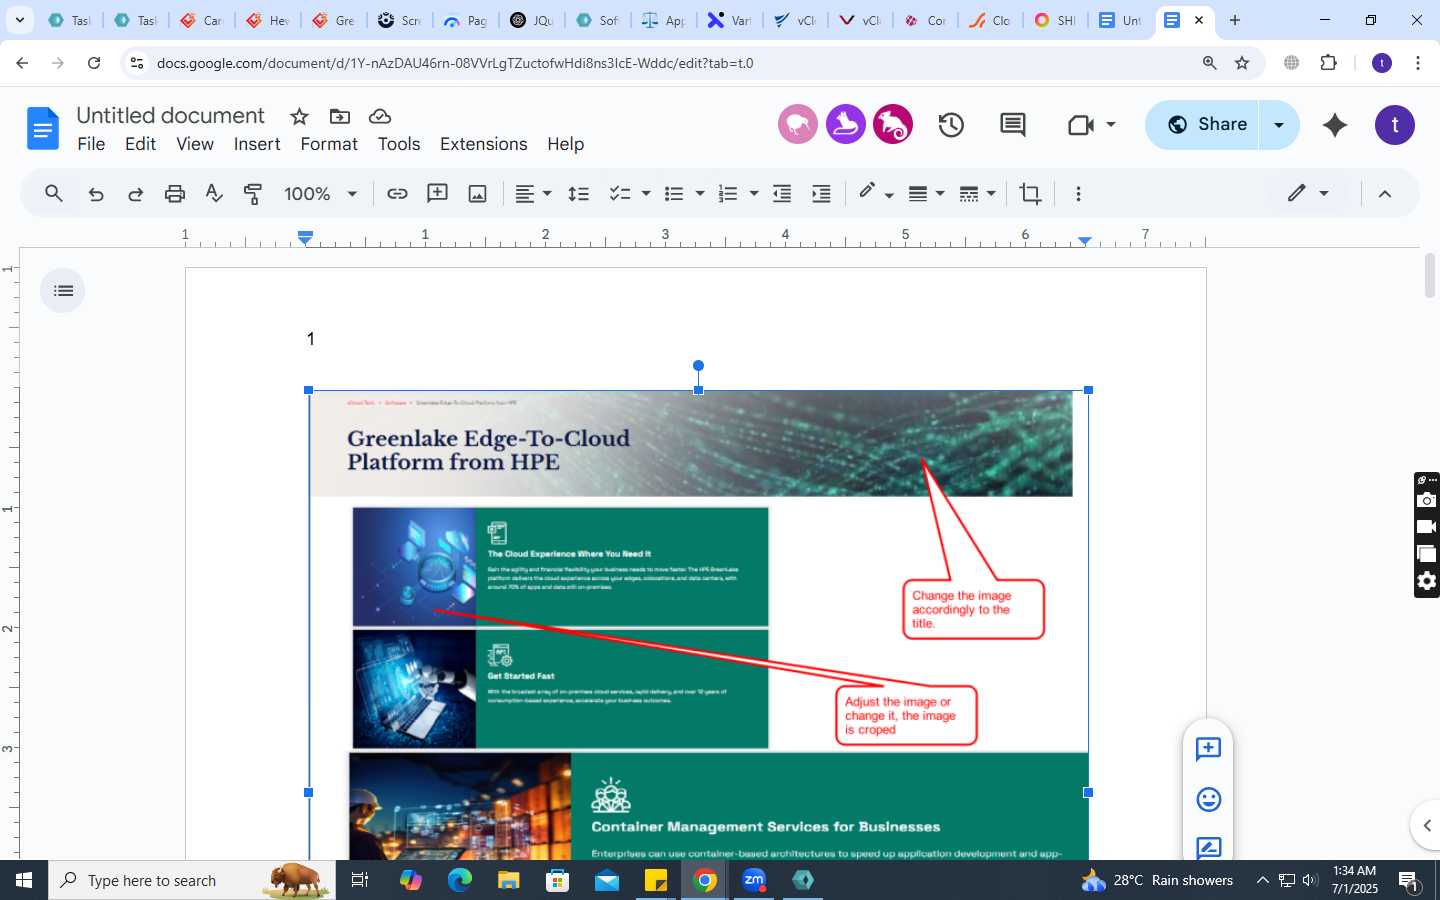Click the browser address bar URL
Viewport: 1440px width, 900px height.
click(455, 63)
